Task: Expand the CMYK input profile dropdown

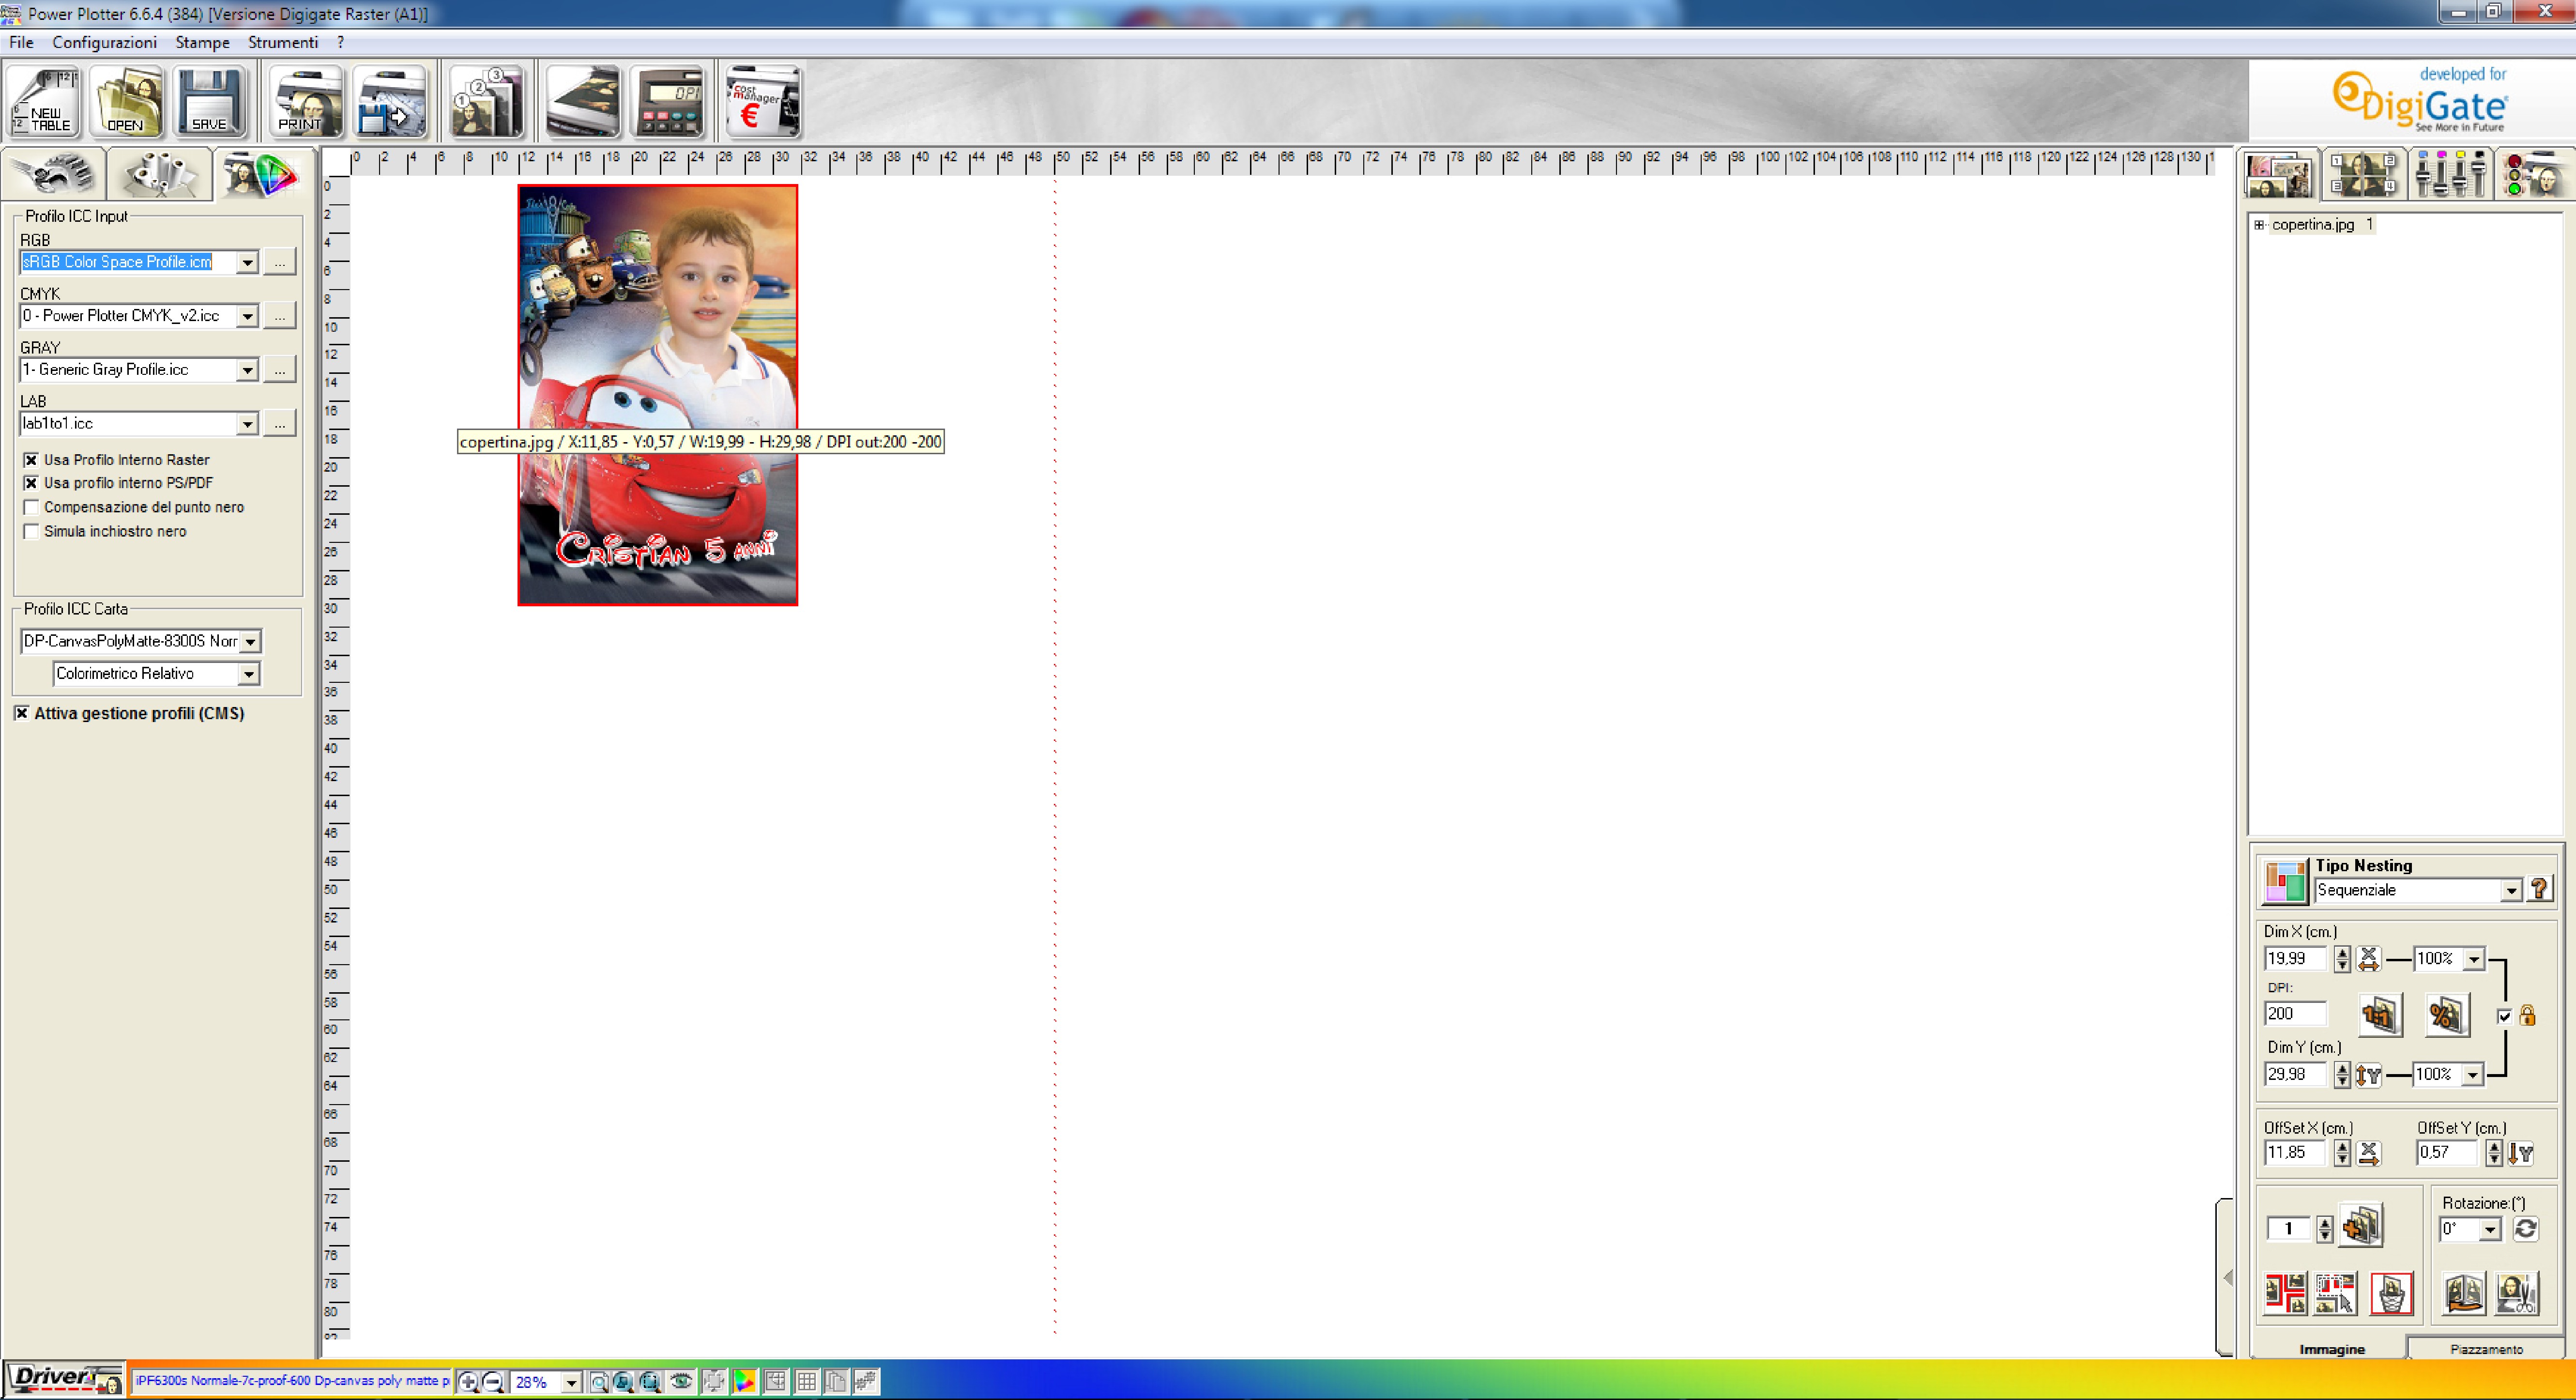Action: (x=247, y=316)
